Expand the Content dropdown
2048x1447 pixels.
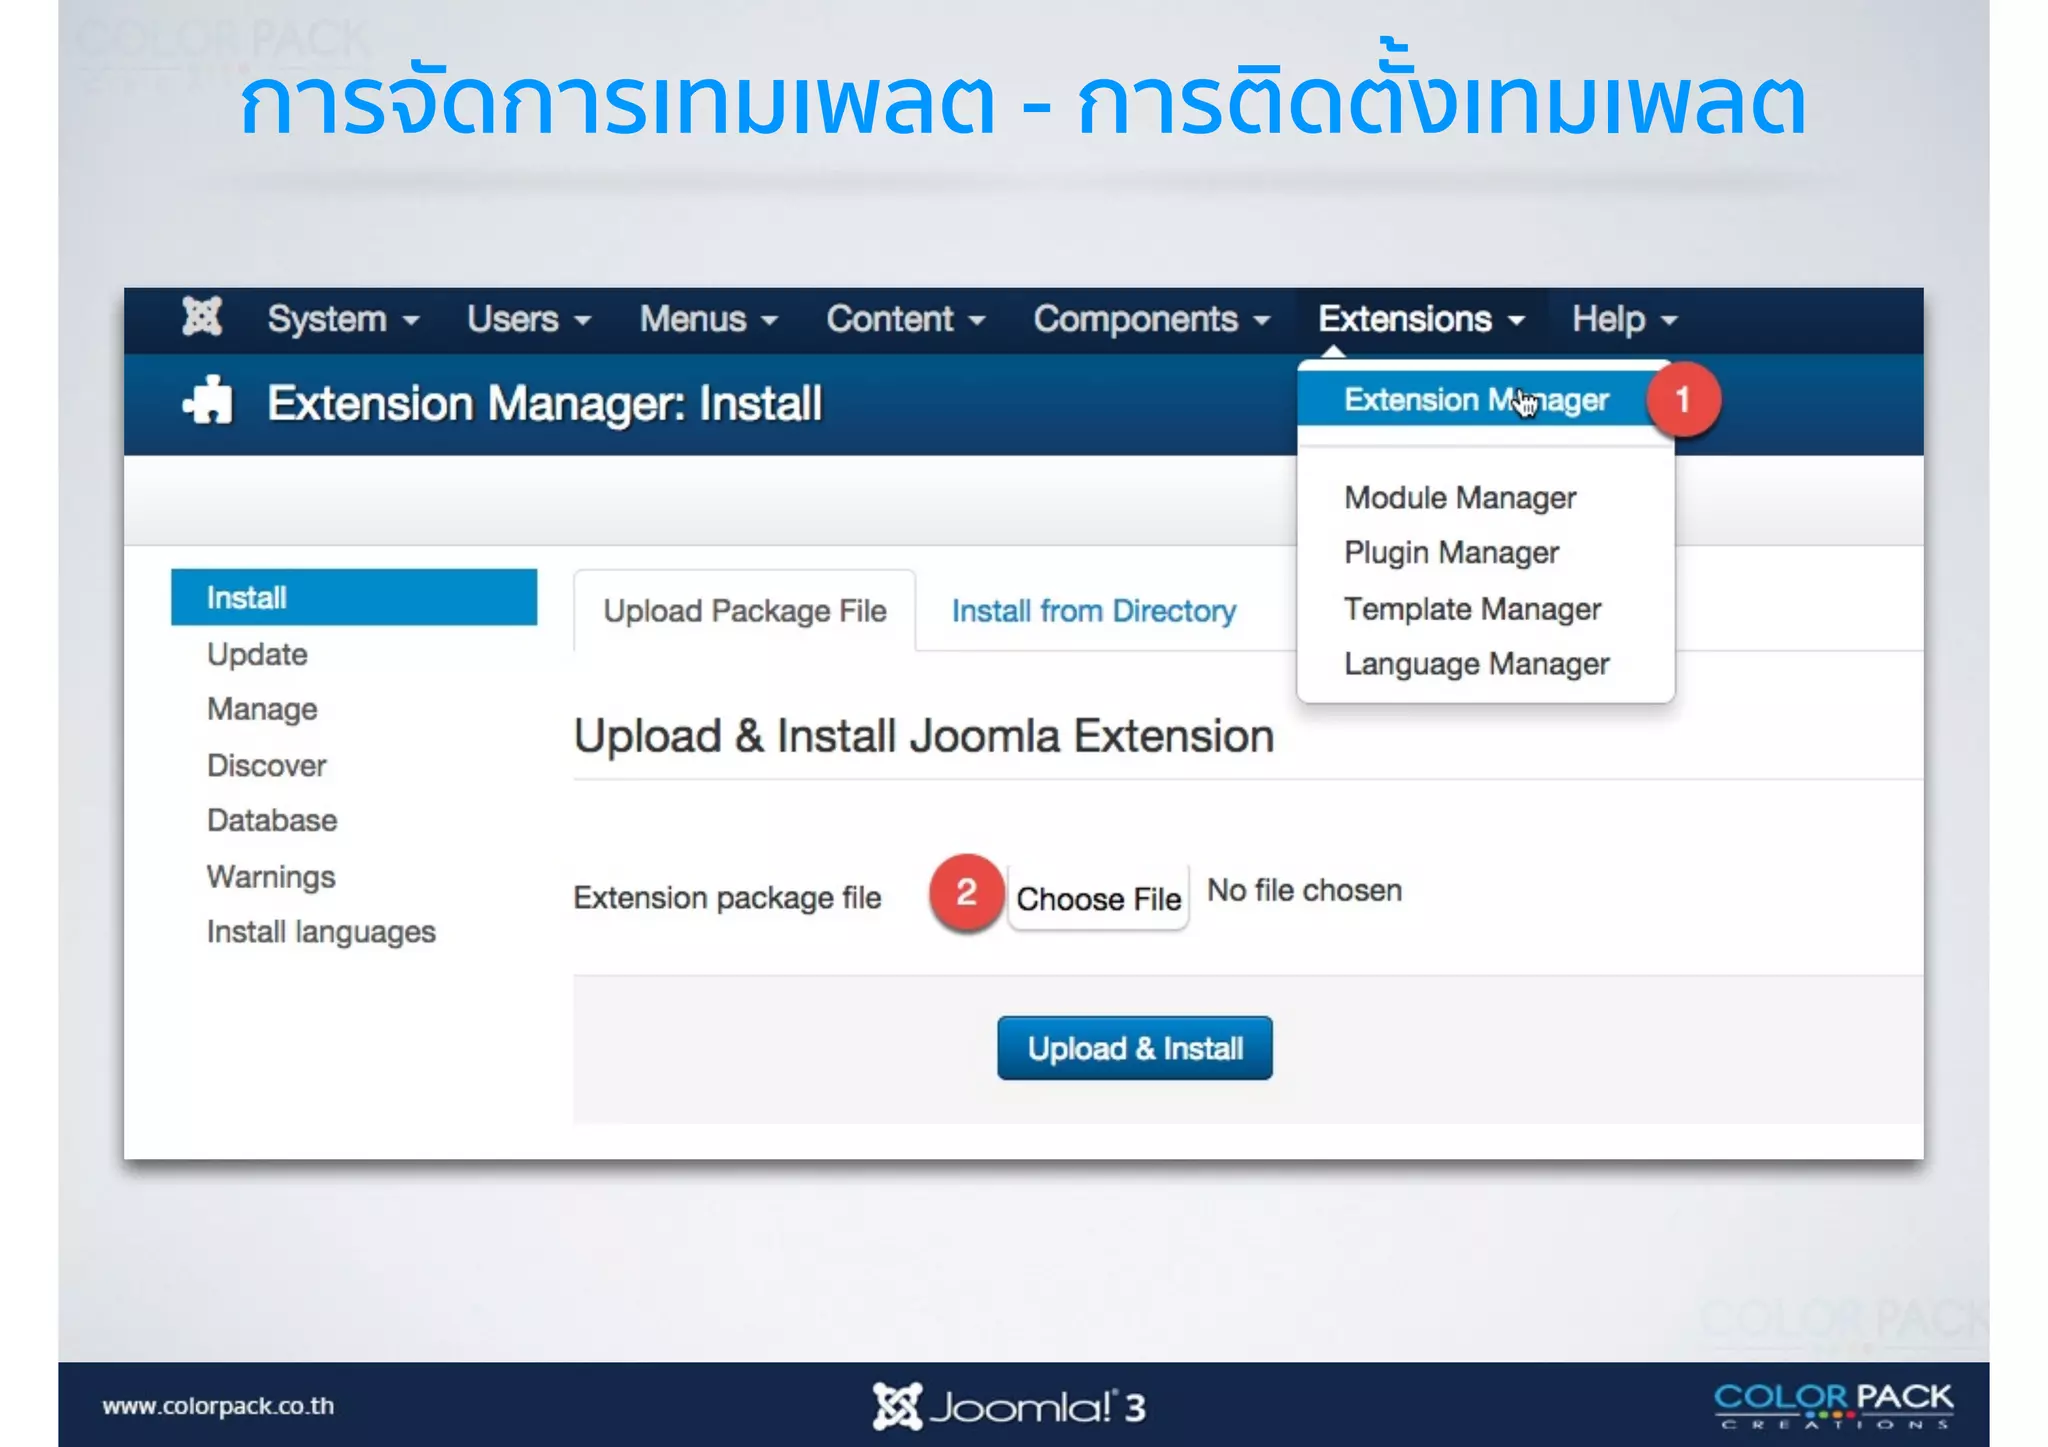pyautogui.click(x=906, y=320)
